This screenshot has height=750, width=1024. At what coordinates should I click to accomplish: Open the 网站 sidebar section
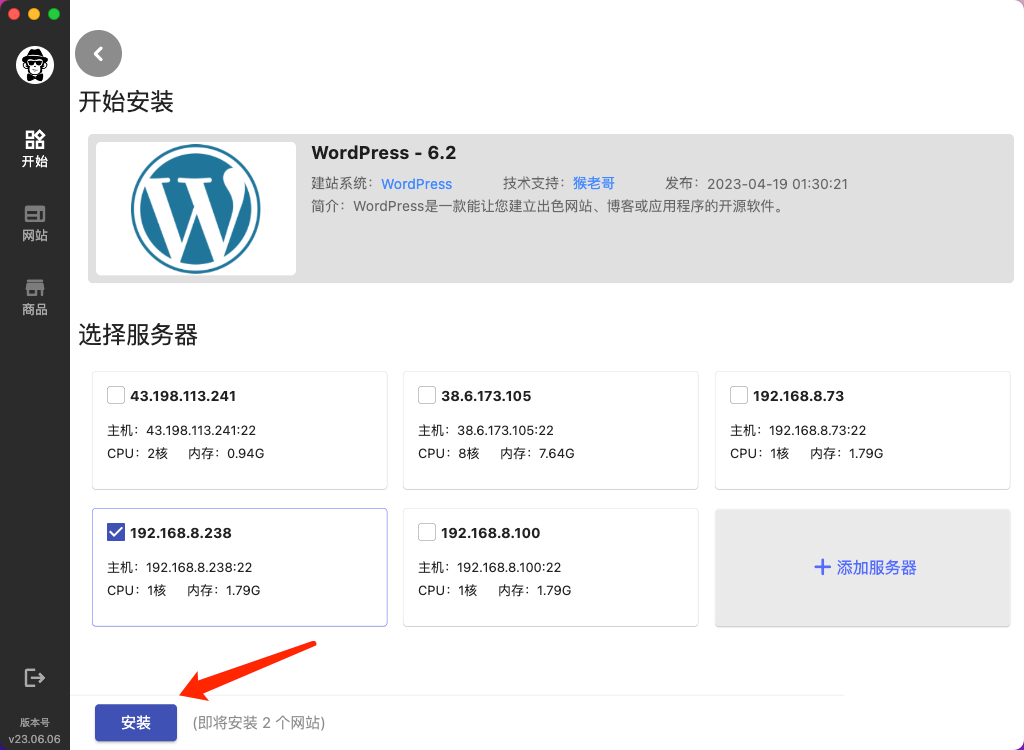pyautogui.click(x=35, y=223)
